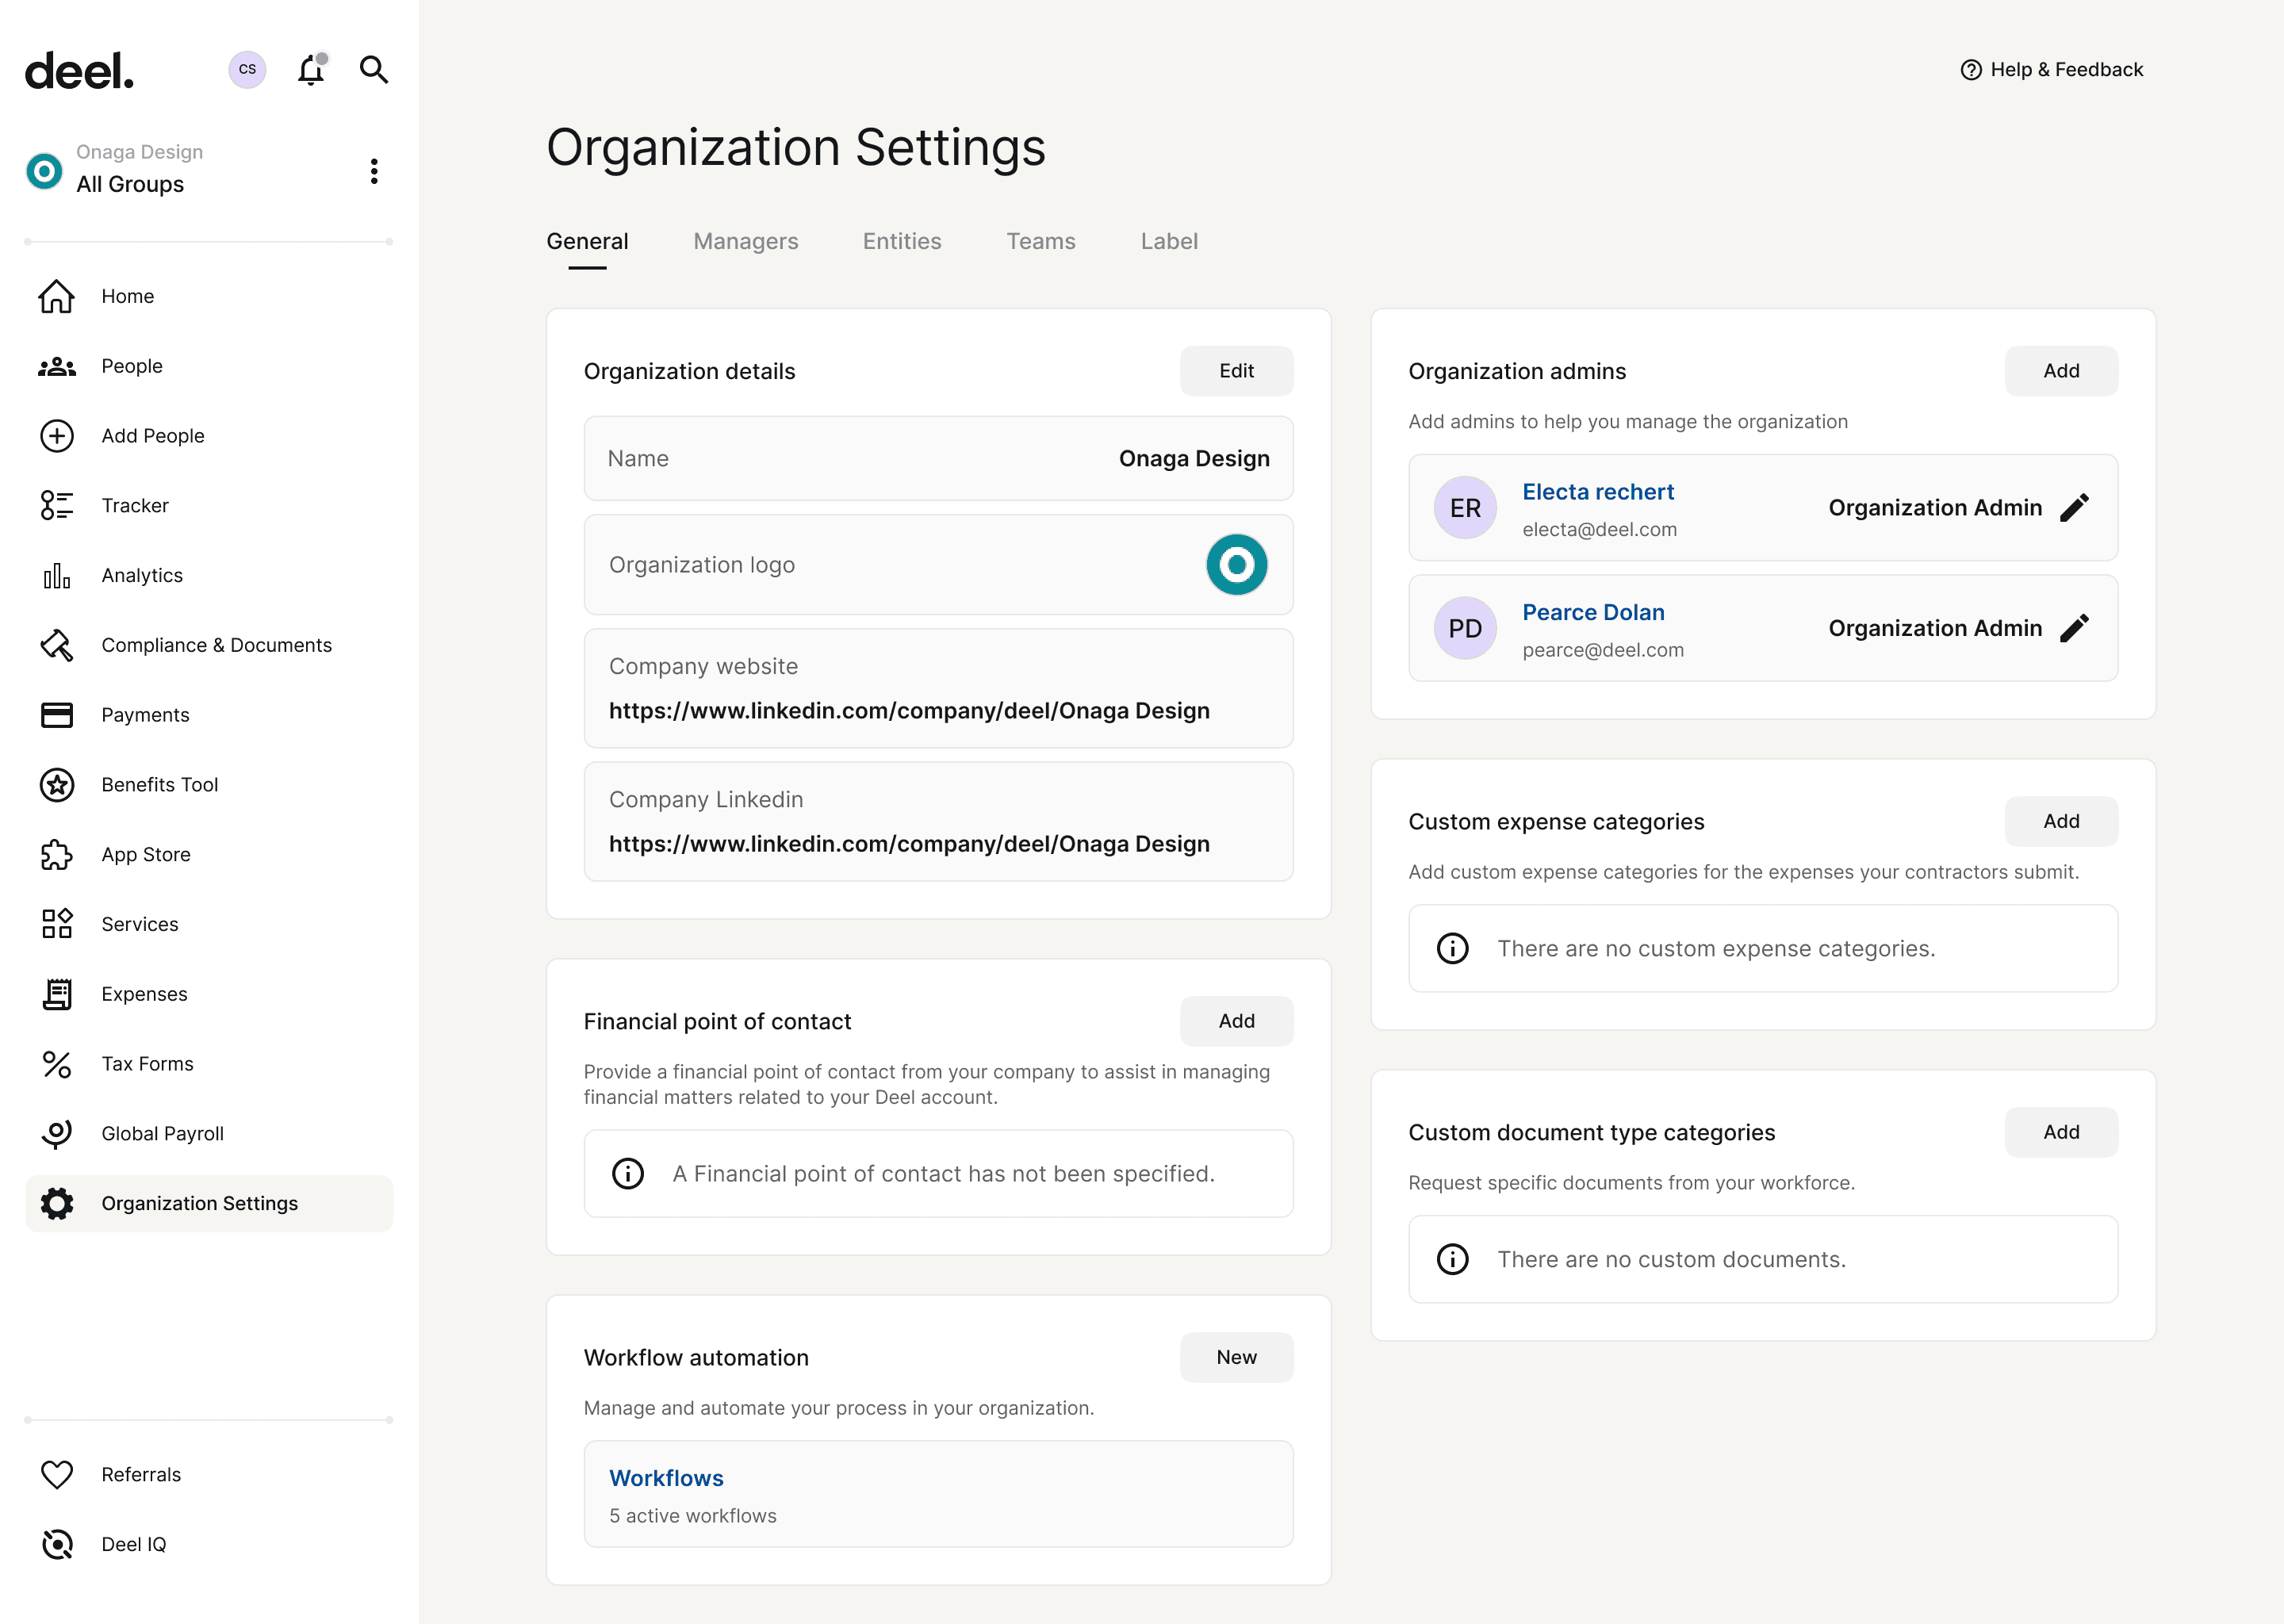
Task: Click the Payments card icon
Action: [x=57, y=715]
